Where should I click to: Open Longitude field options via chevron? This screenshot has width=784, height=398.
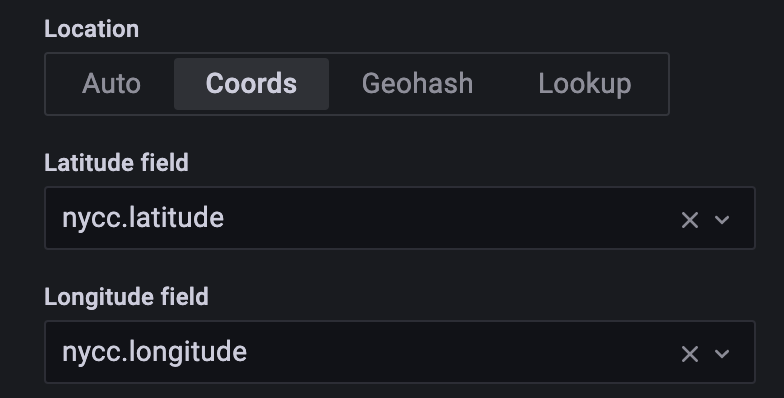coord(722,354)
